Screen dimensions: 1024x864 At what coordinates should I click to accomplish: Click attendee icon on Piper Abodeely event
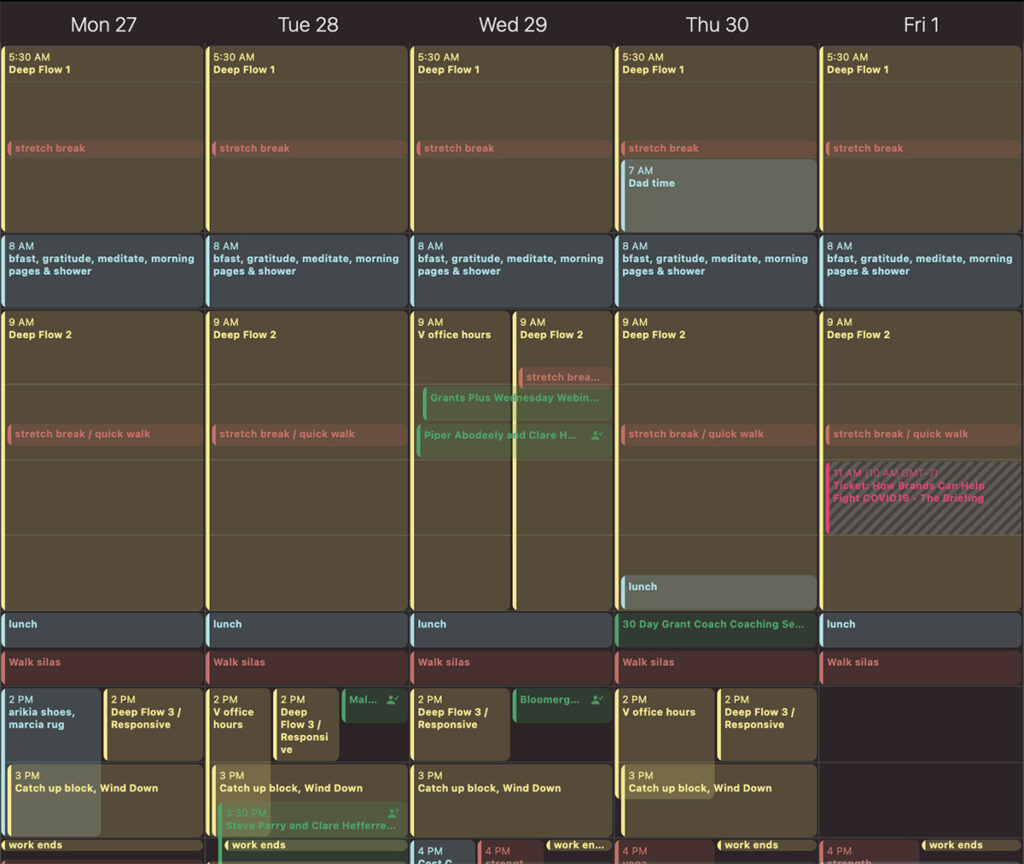pyautogui.click(x=598, y=436)
